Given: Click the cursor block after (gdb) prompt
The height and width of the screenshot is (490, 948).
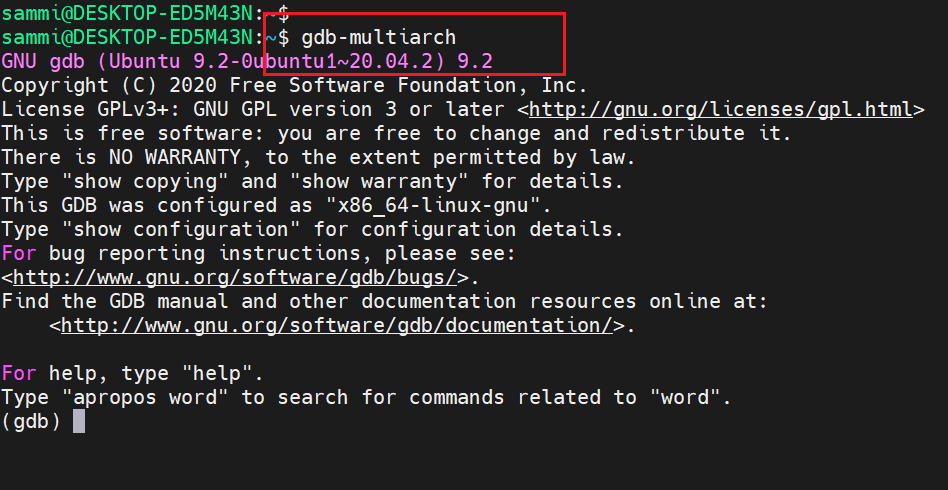Looking at the screenshot, I should pyautogui.click(x=79, y=421).
